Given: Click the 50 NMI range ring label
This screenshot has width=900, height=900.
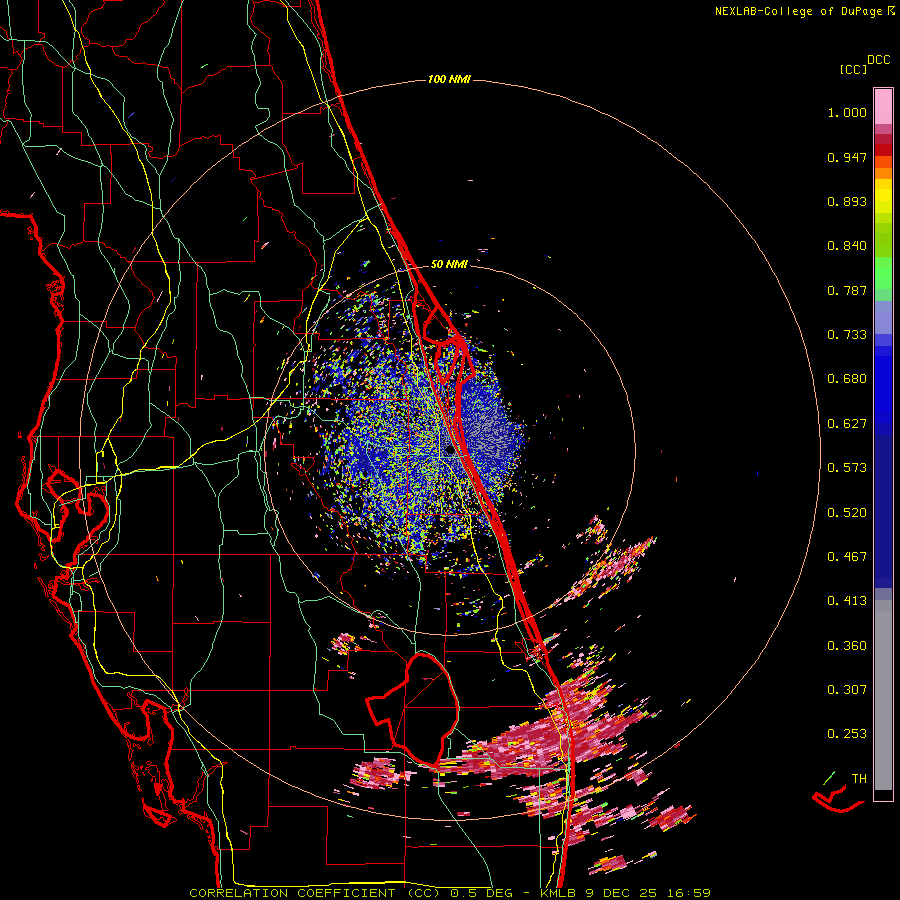Looking at the screenshot, I should click(x=449, y=264).
